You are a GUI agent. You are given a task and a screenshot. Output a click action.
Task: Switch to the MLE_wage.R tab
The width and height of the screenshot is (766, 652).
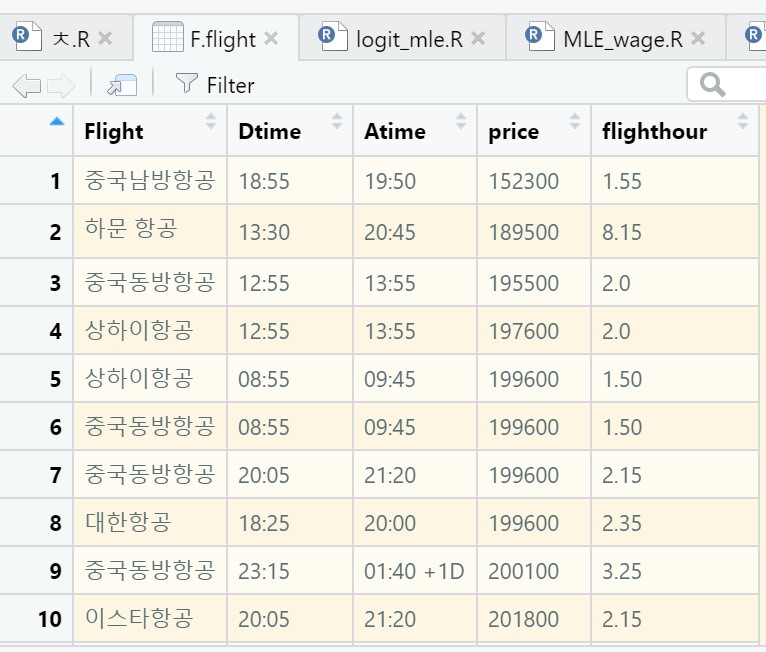coord(616,38)
